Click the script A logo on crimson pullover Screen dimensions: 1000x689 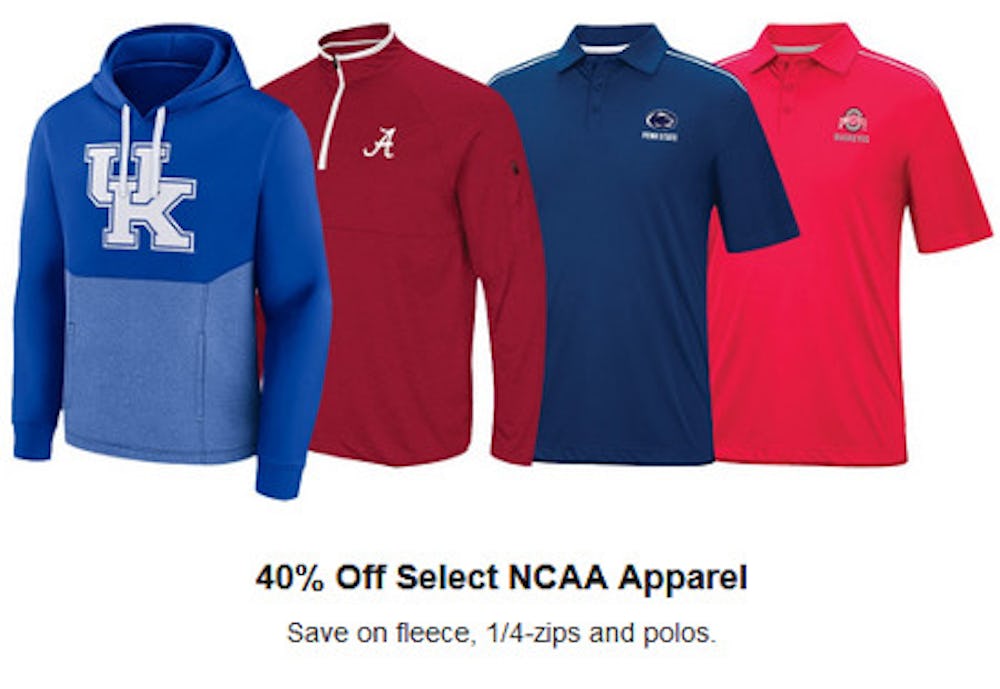[378, 145]
